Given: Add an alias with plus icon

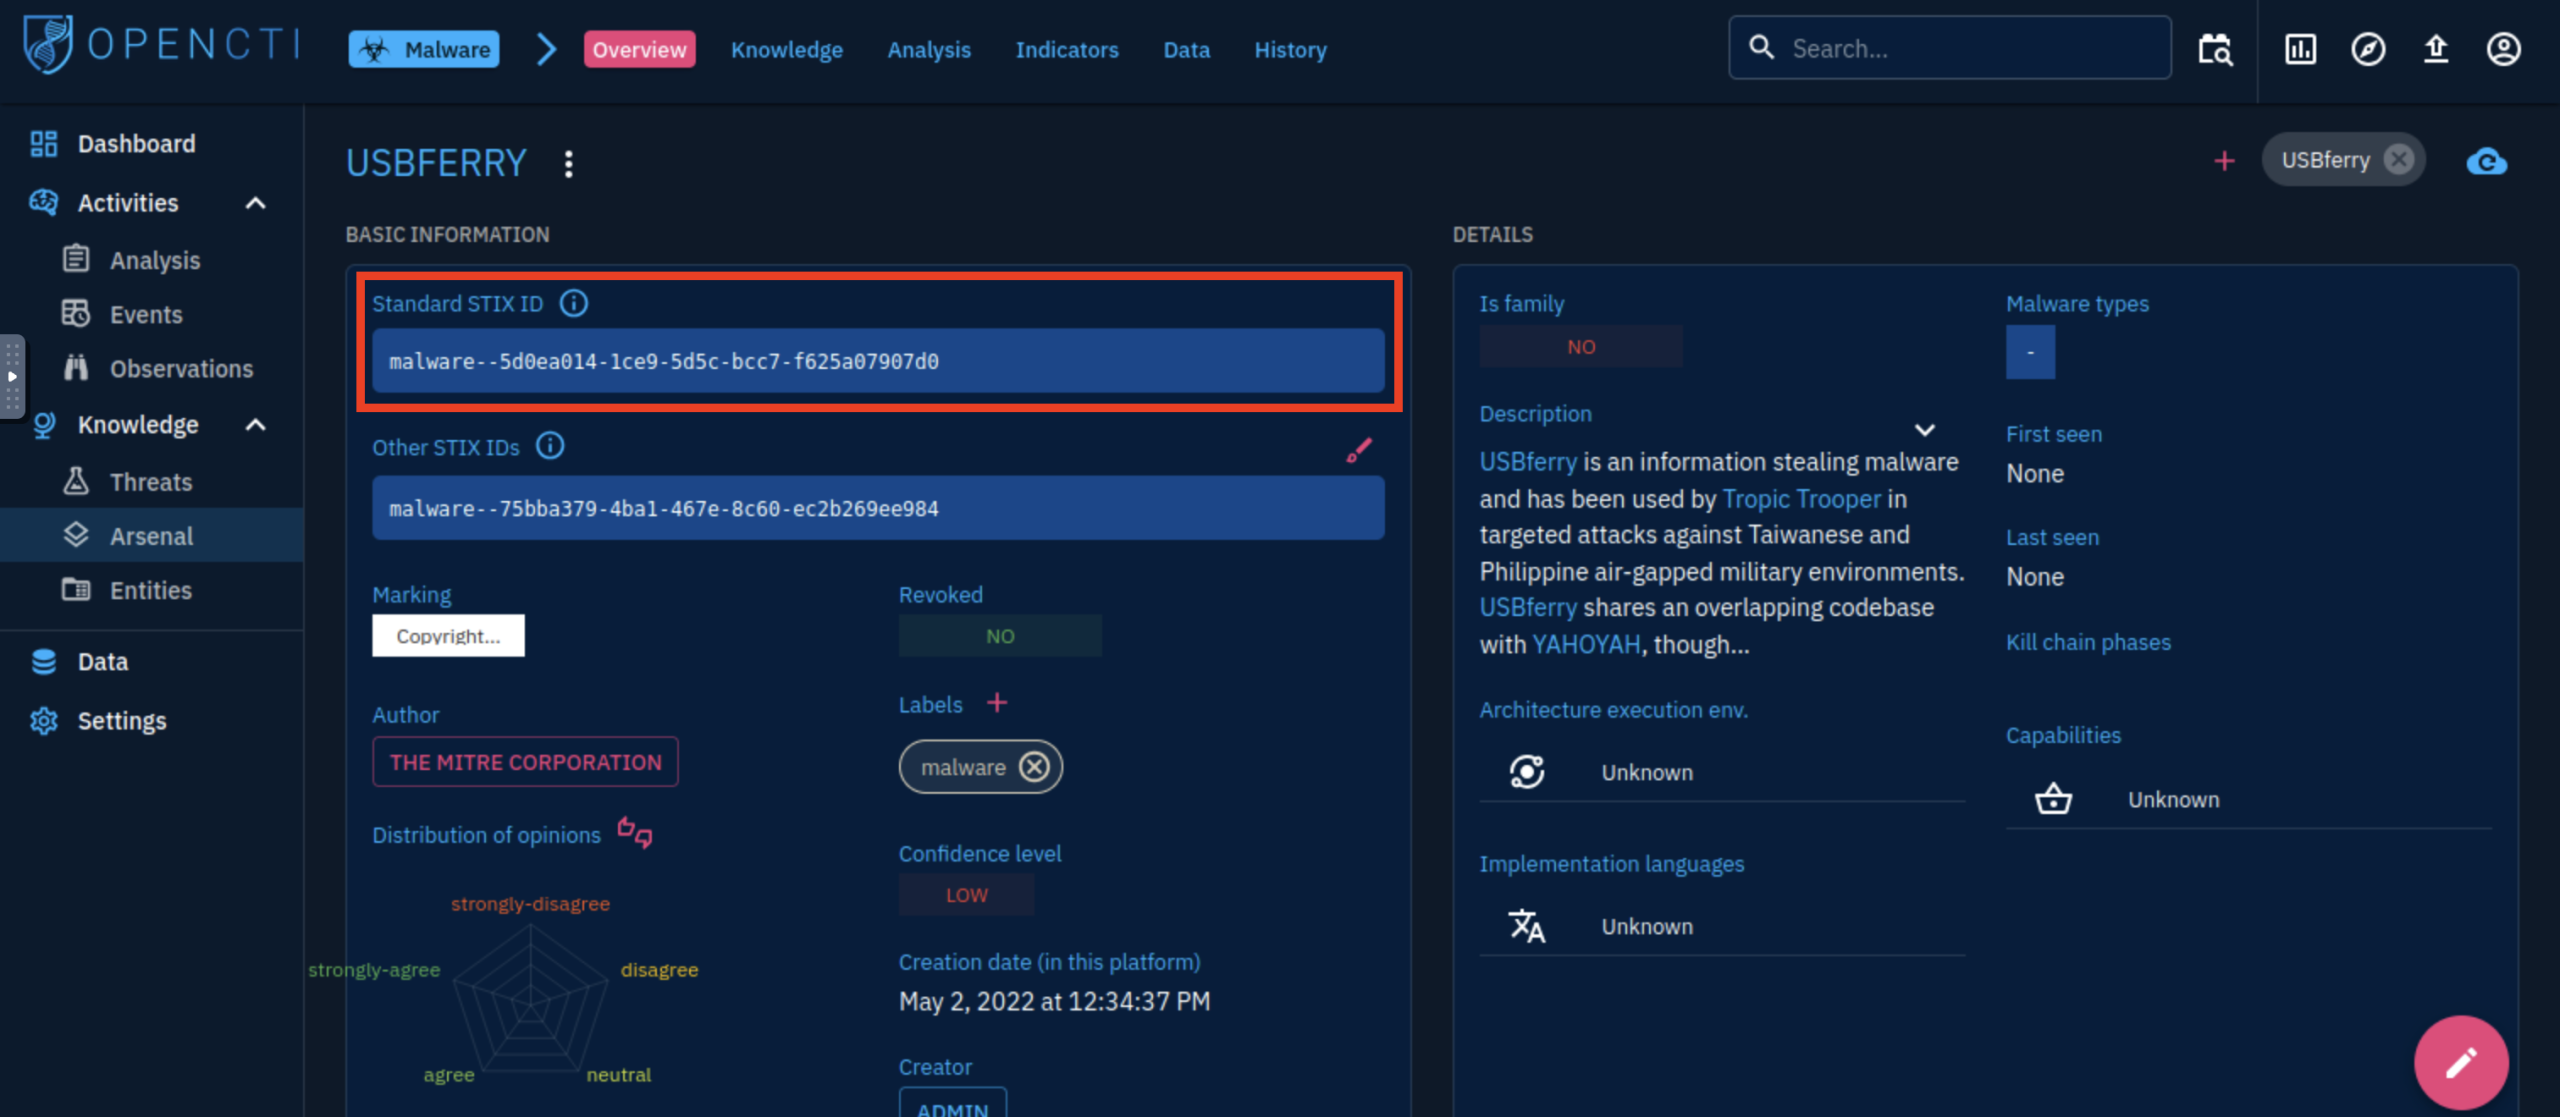Looking at the screenshot, I should click(x=2224, y=161).
